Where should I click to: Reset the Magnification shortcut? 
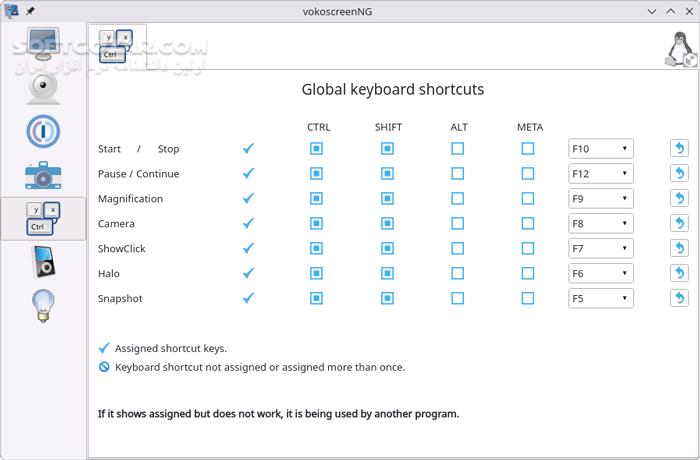coord(679,198)
